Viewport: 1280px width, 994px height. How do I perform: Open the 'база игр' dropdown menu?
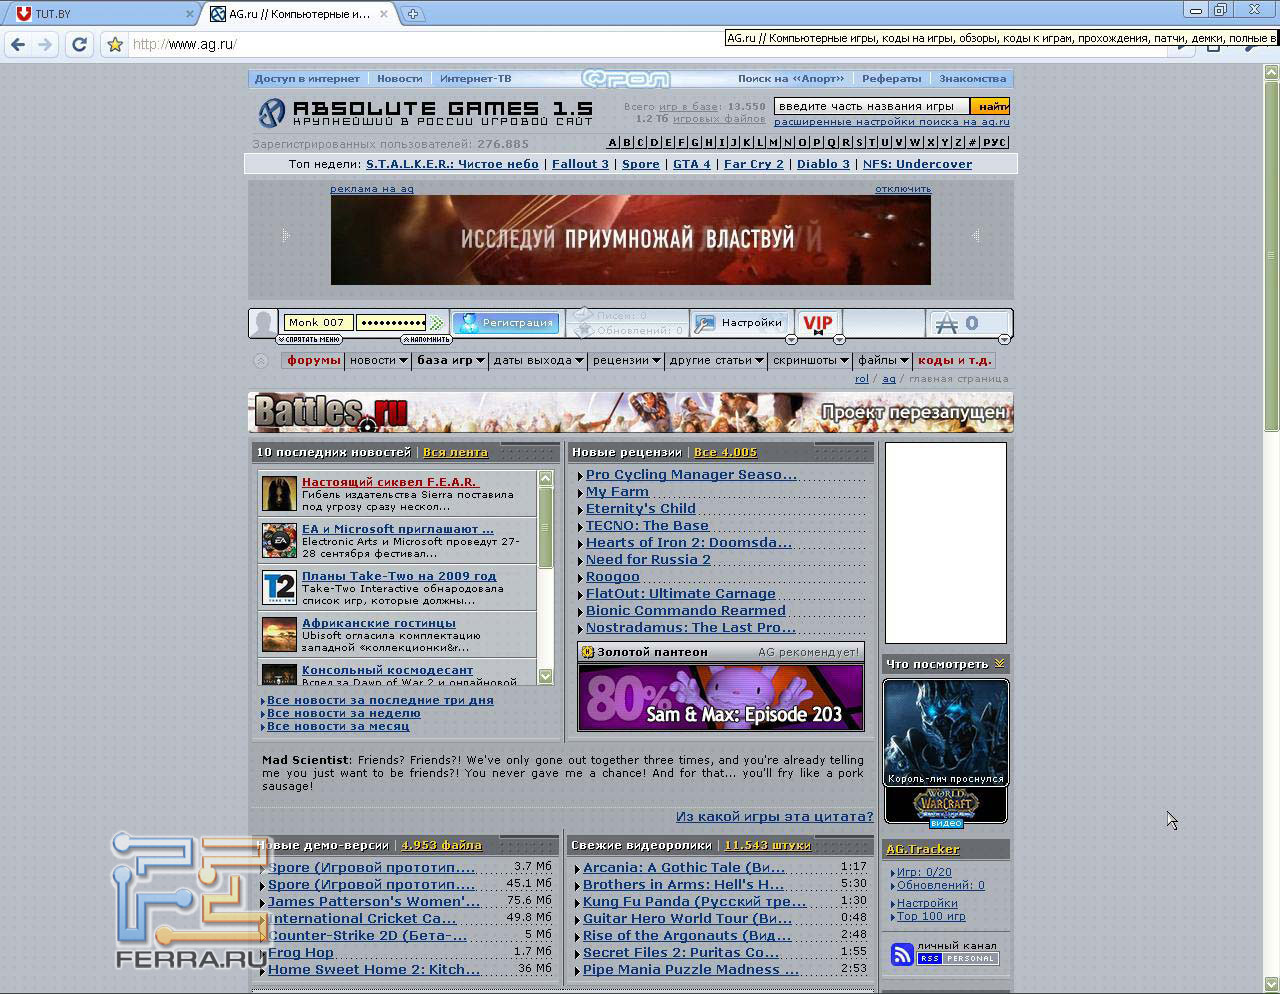(450, 360)
